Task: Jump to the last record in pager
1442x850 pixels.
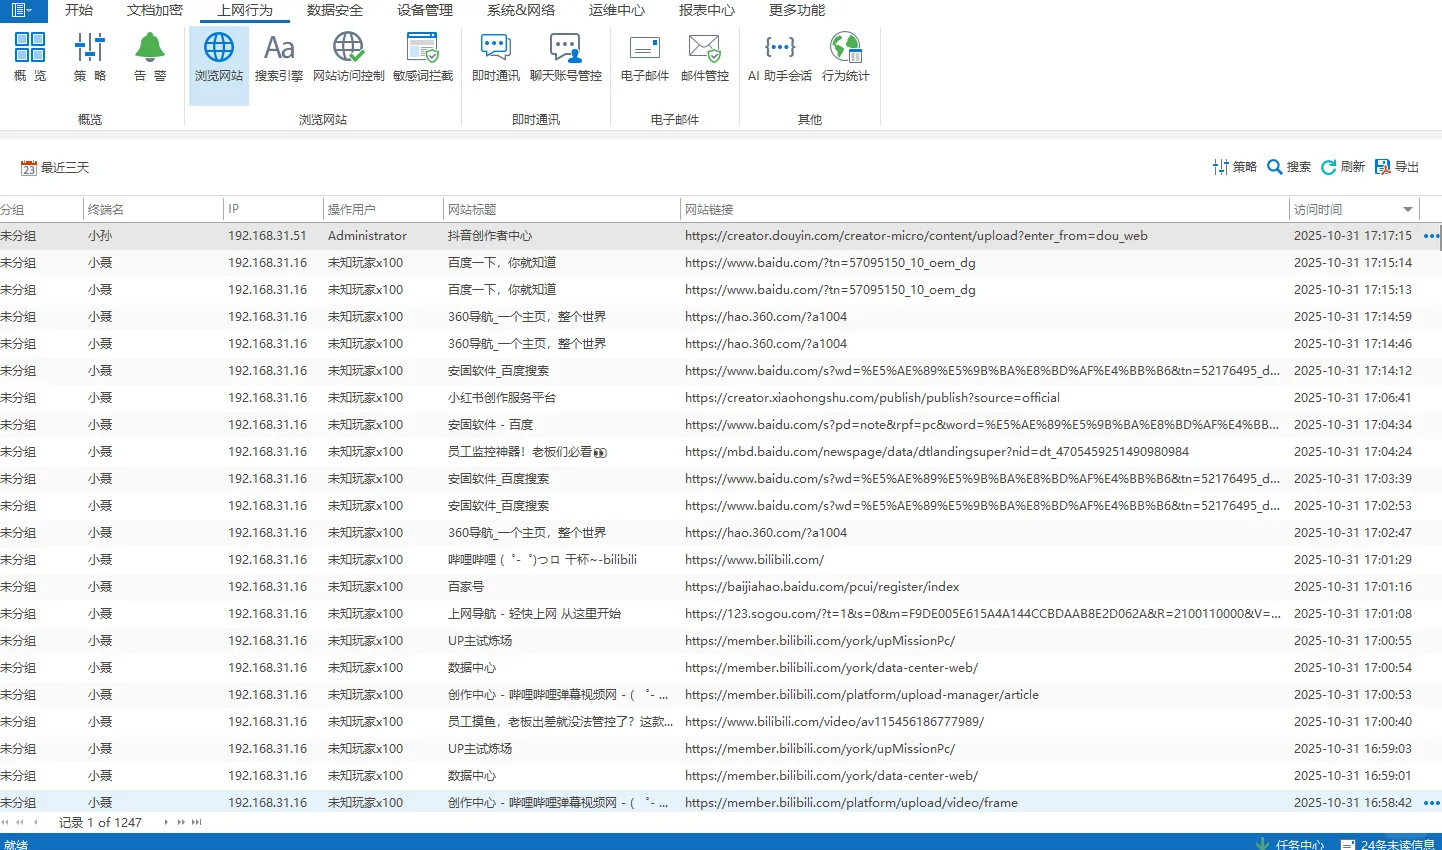Action: (x=197, y=822)
